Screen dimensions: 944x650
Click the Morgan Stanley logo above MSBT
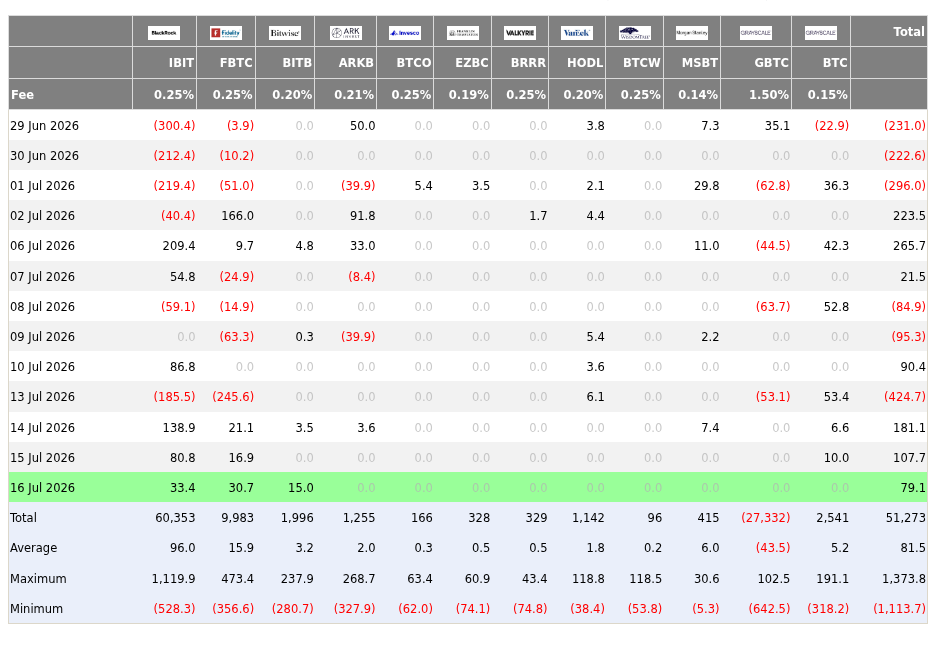[692, 32]
